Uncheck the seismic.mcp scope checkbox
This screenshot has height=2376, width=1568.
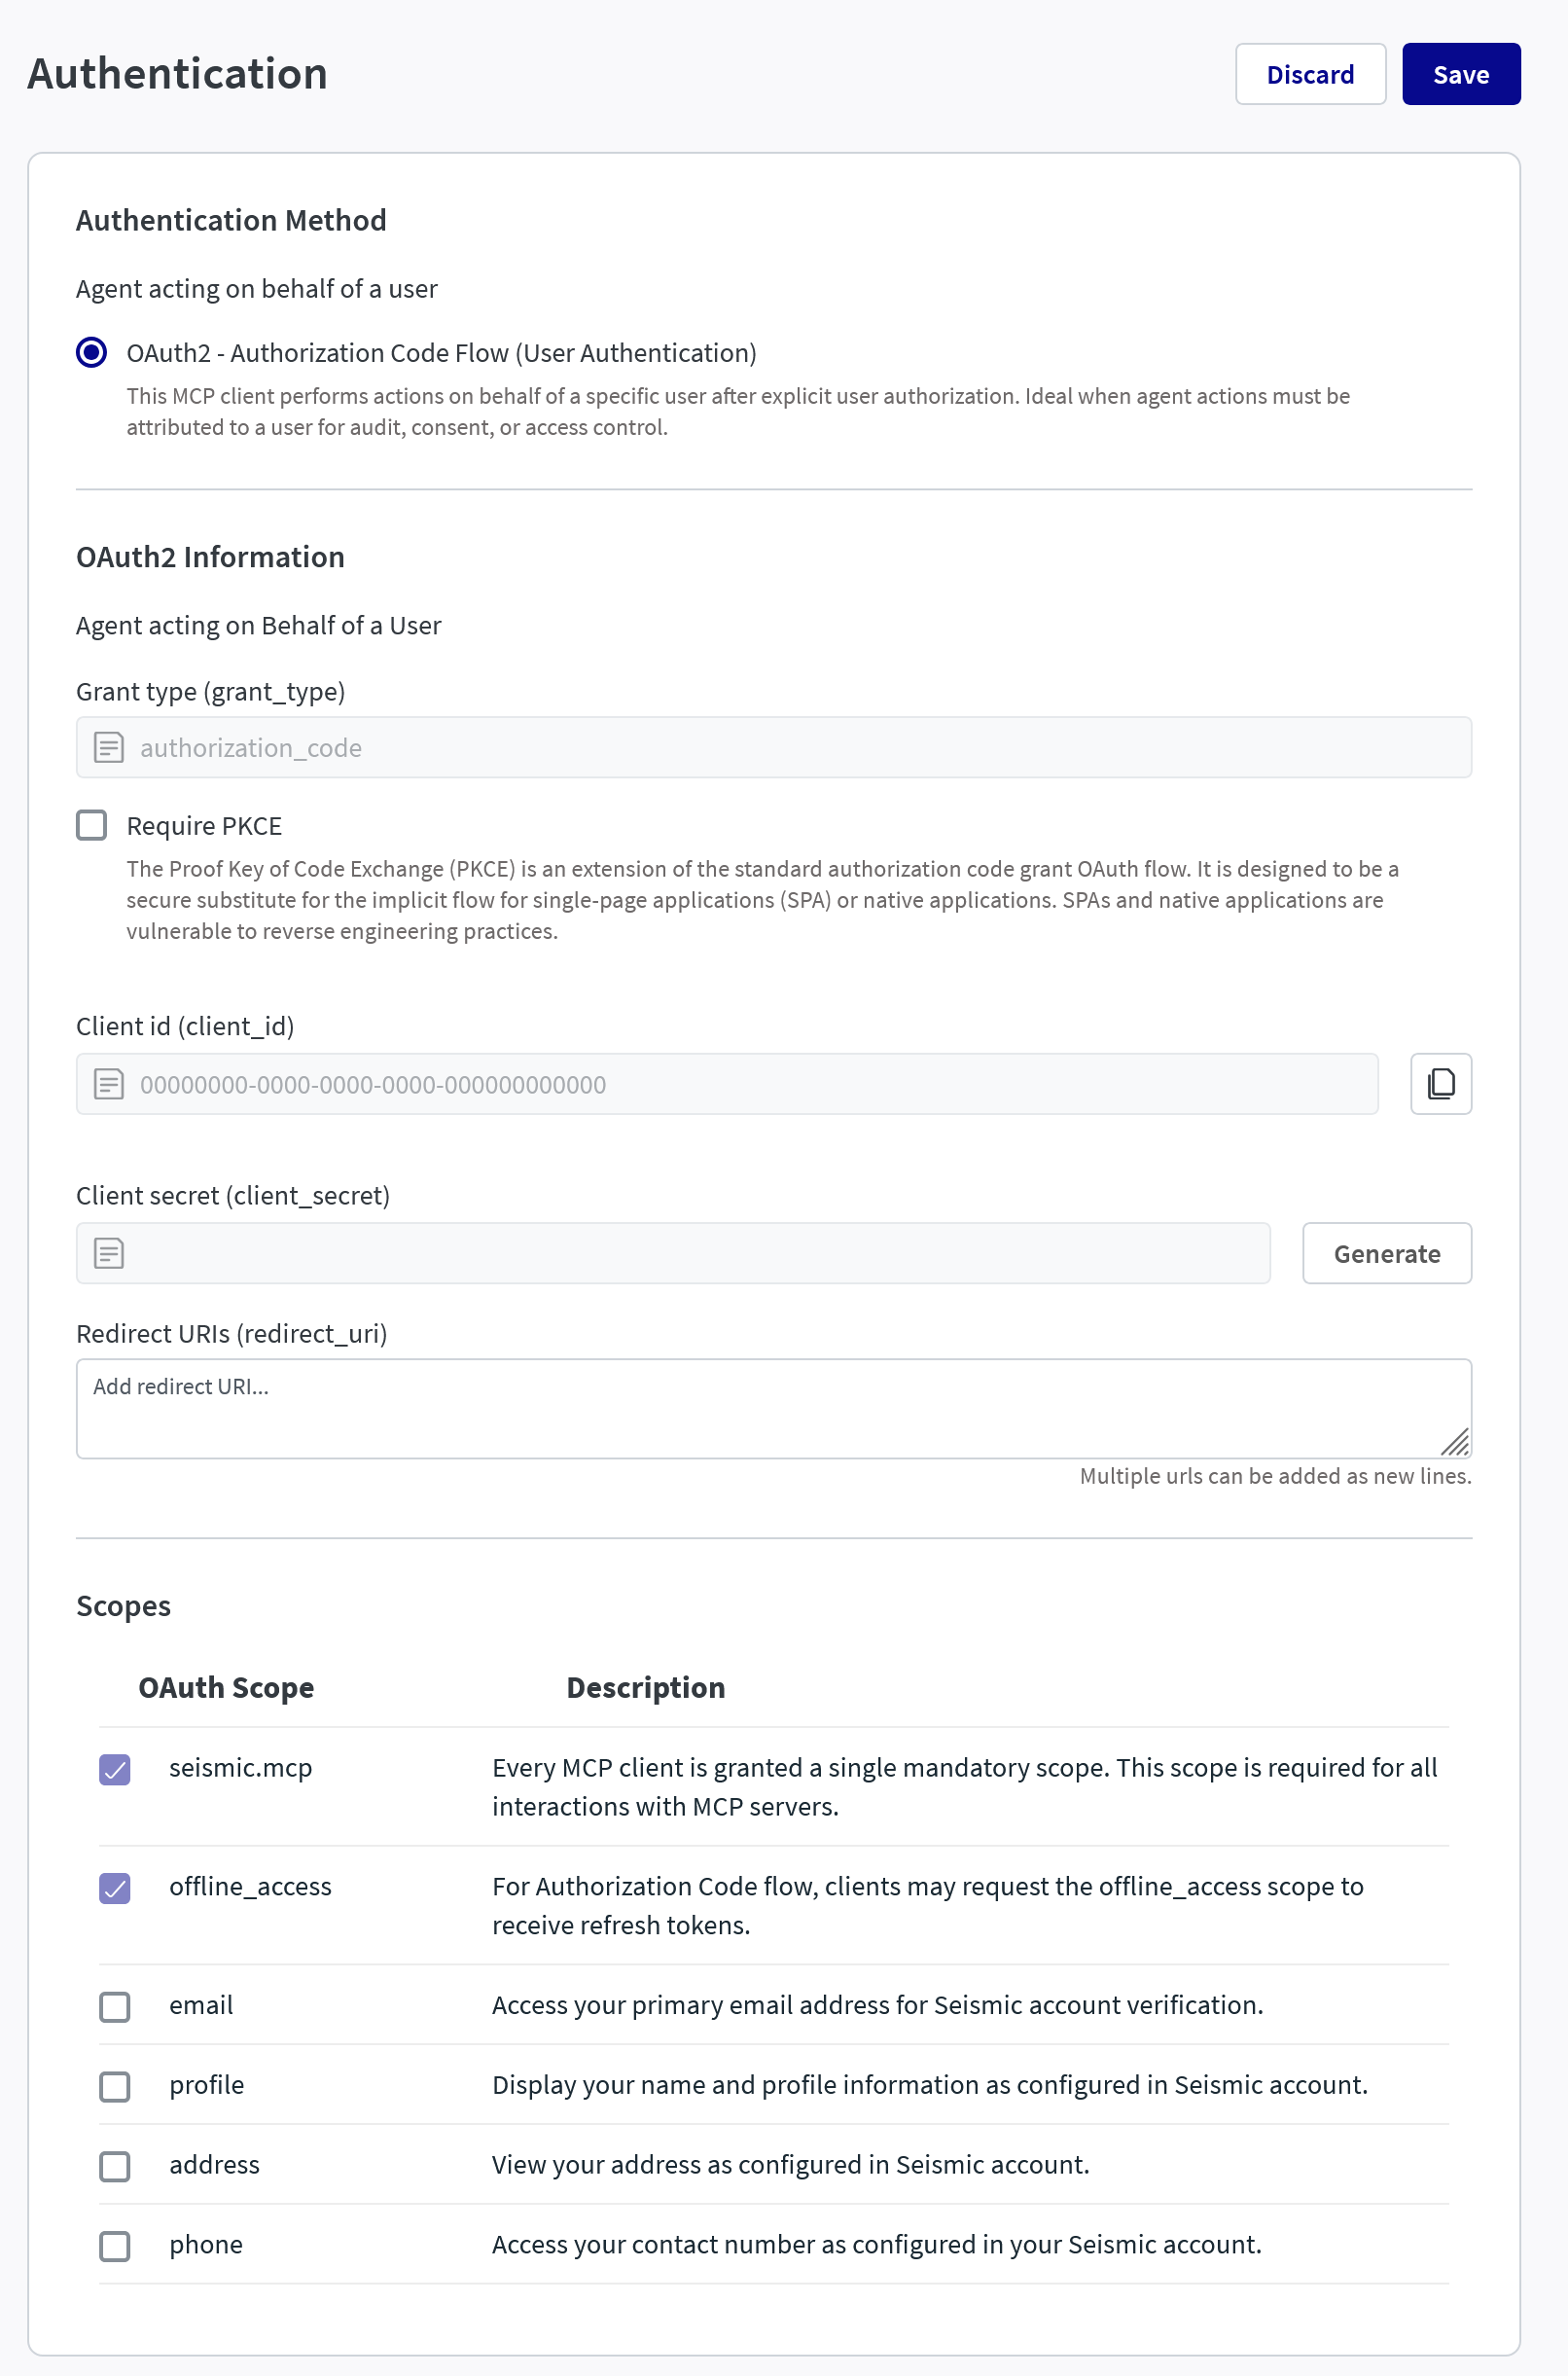[115, 1768]
